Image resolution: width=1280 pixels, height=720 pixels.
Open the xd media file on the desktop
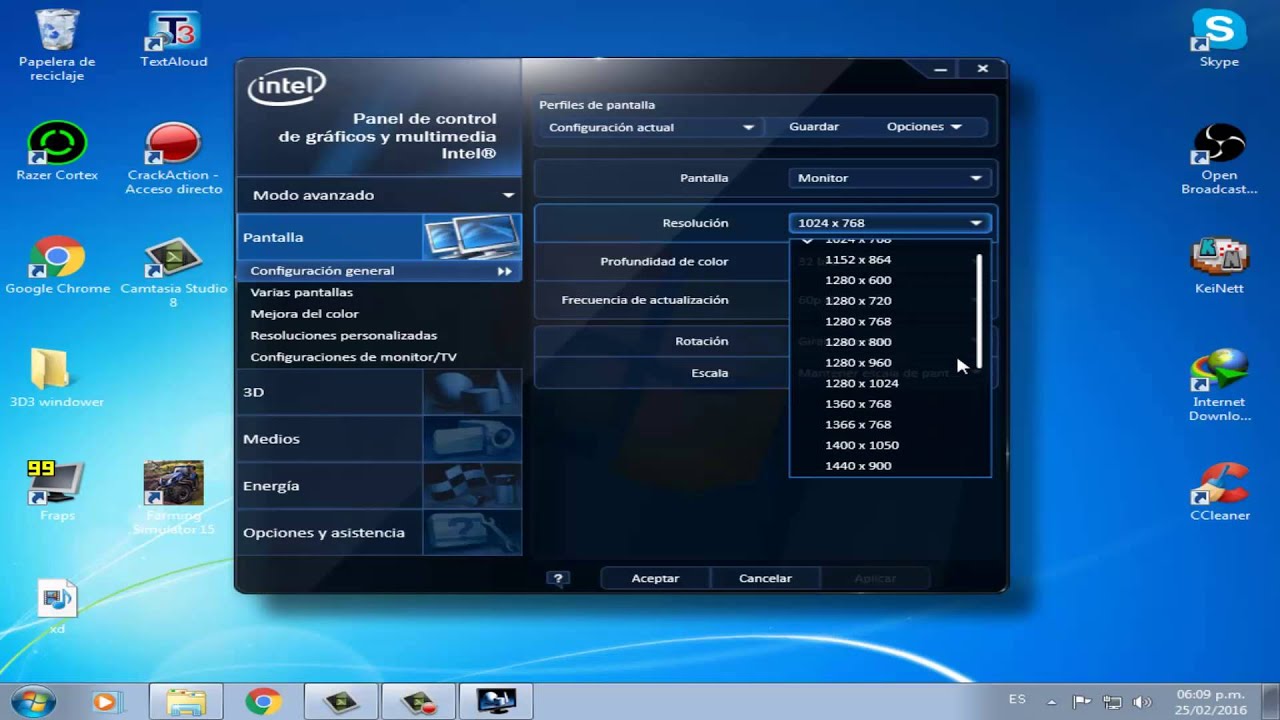[x=57, y=606]
